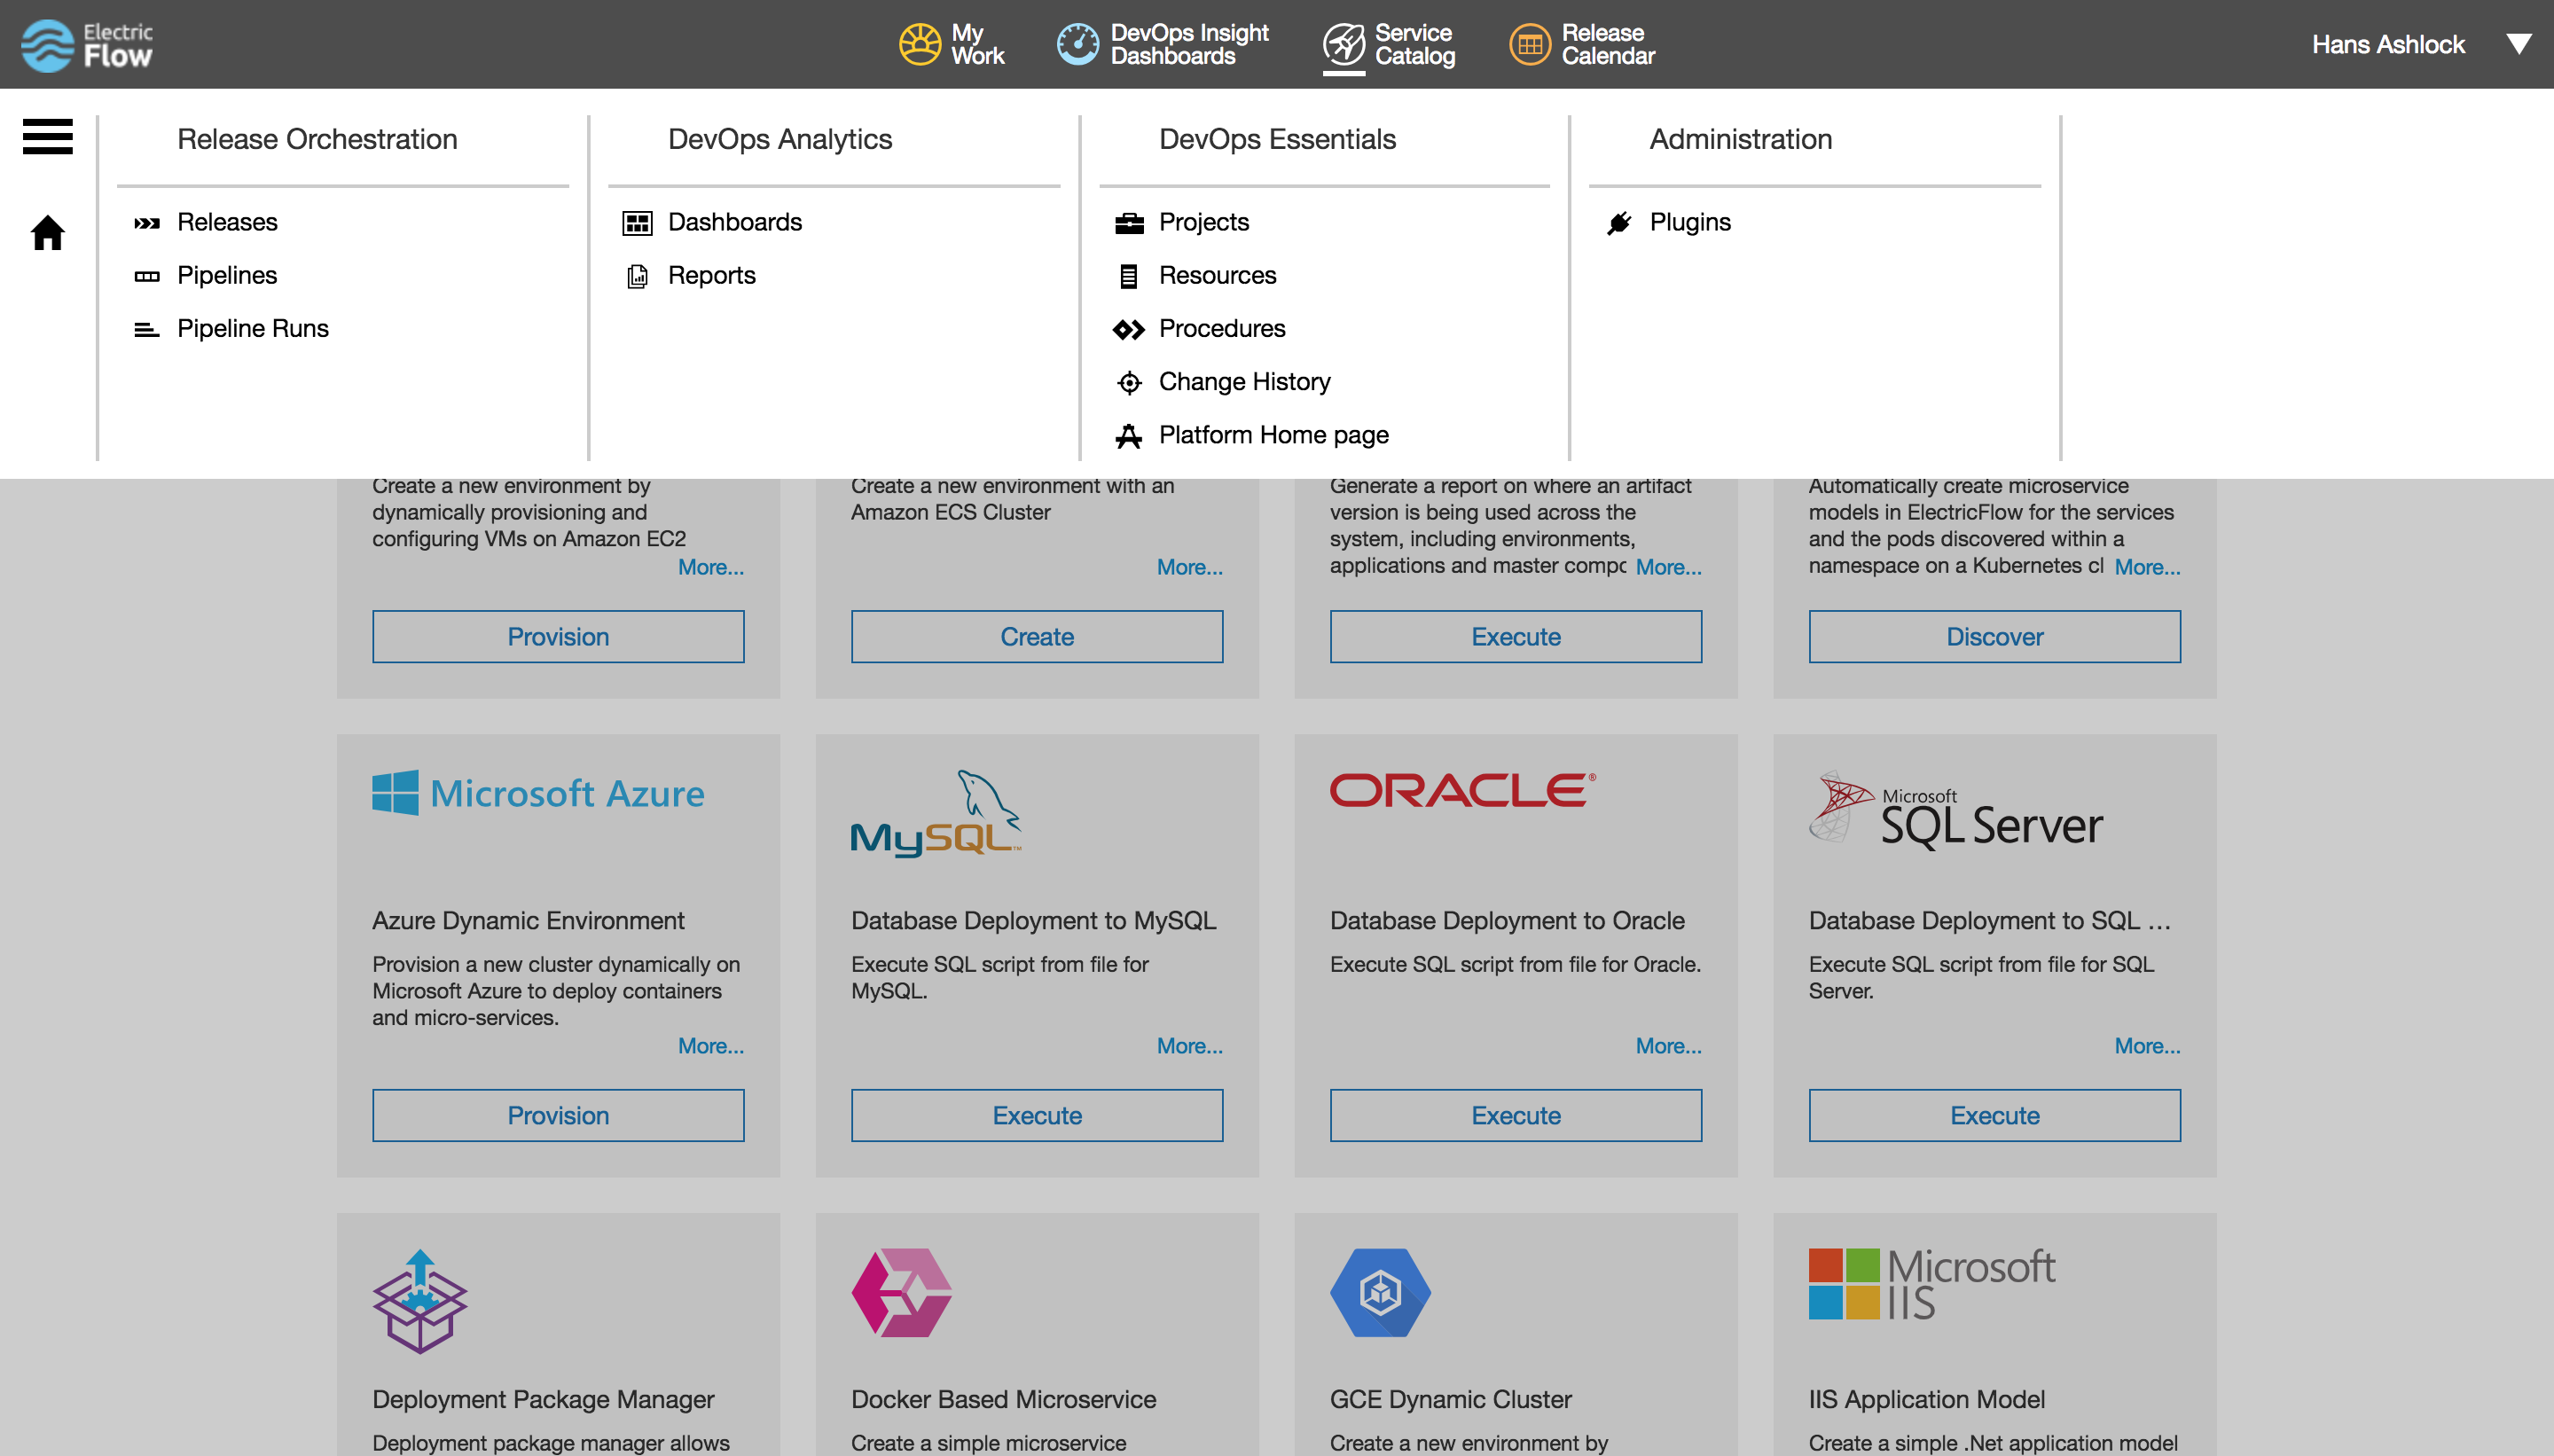
Task: Click the Plugins plug icon
Action: point(1619,223)
